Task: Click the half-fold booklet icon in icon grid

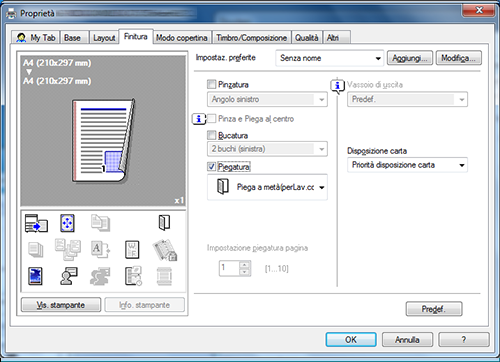Action: tap(164, 222)
